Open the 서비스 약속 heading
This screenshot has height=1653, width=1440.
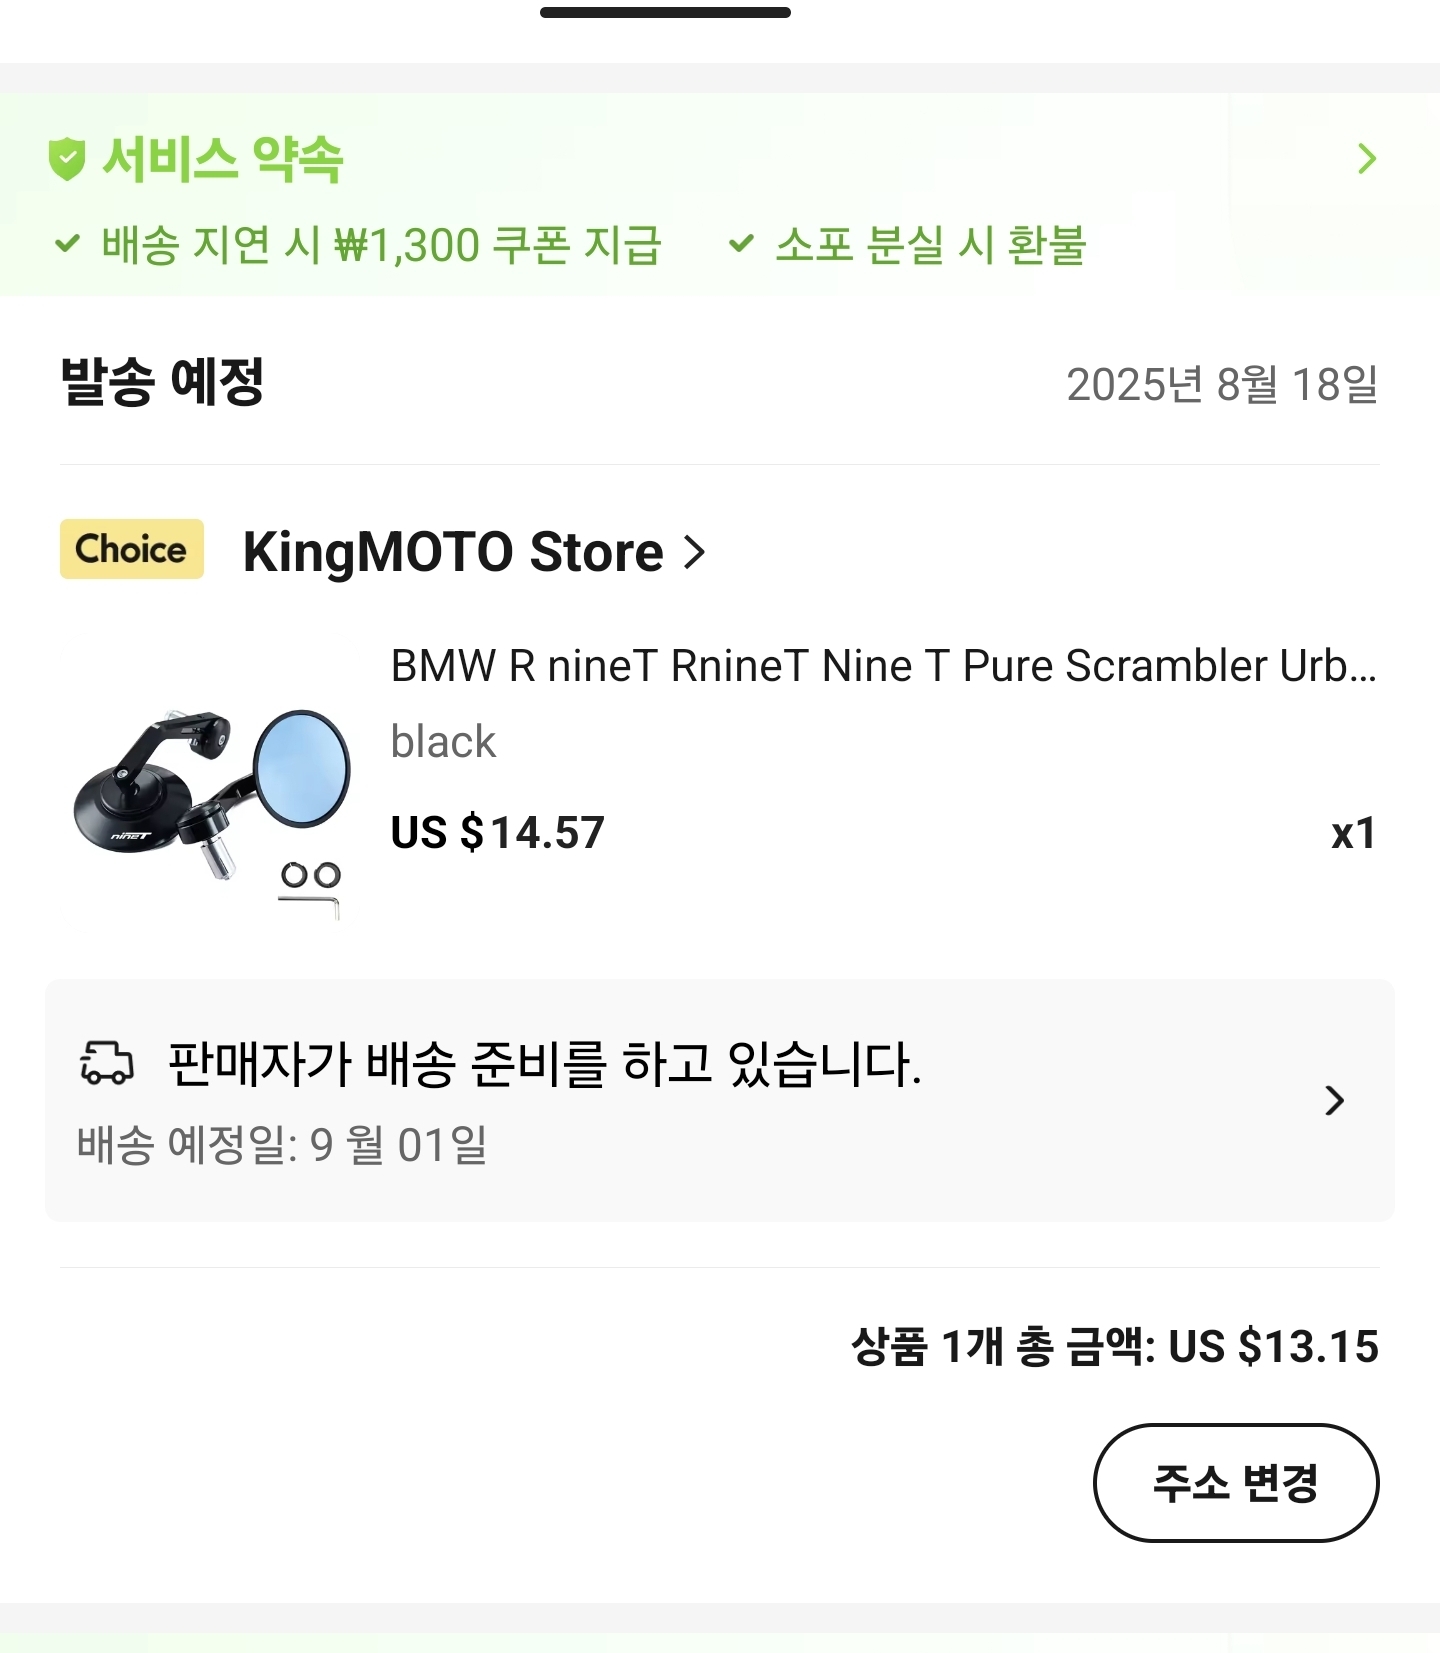(222, 159)
